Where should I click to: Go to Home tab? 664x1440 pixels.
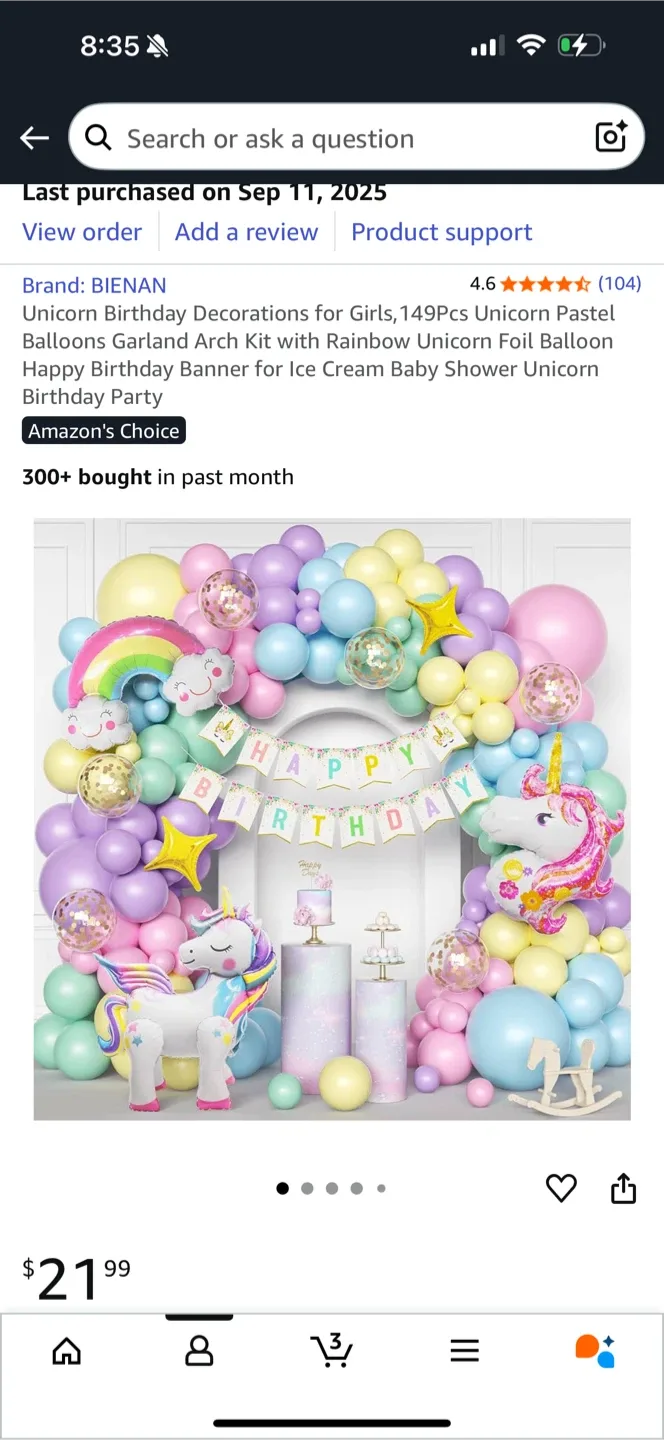[x=67, y=1352]
